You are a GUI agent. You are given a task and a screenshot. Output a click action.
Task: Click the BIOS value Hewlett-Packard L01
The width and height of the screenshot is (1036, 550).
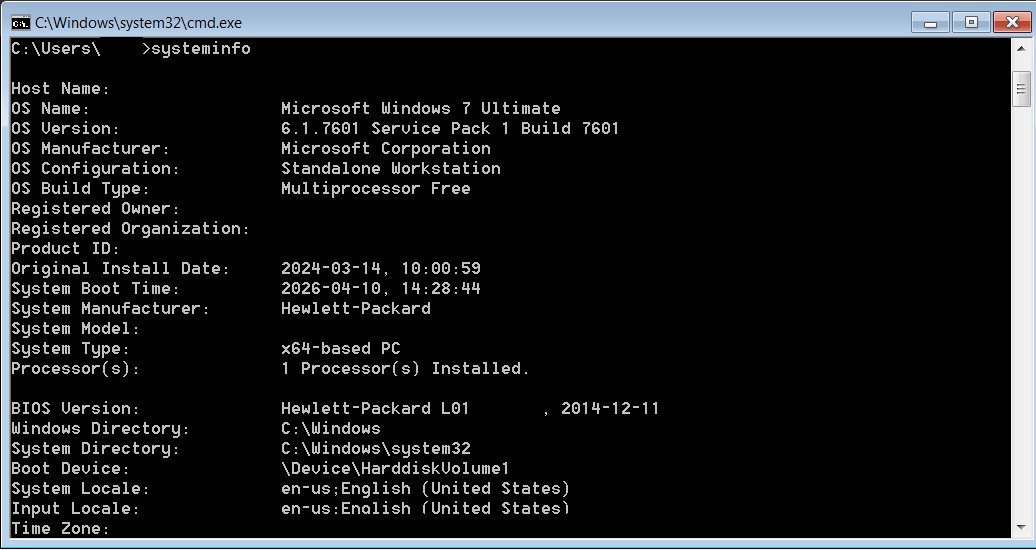[x=375, y=408]
